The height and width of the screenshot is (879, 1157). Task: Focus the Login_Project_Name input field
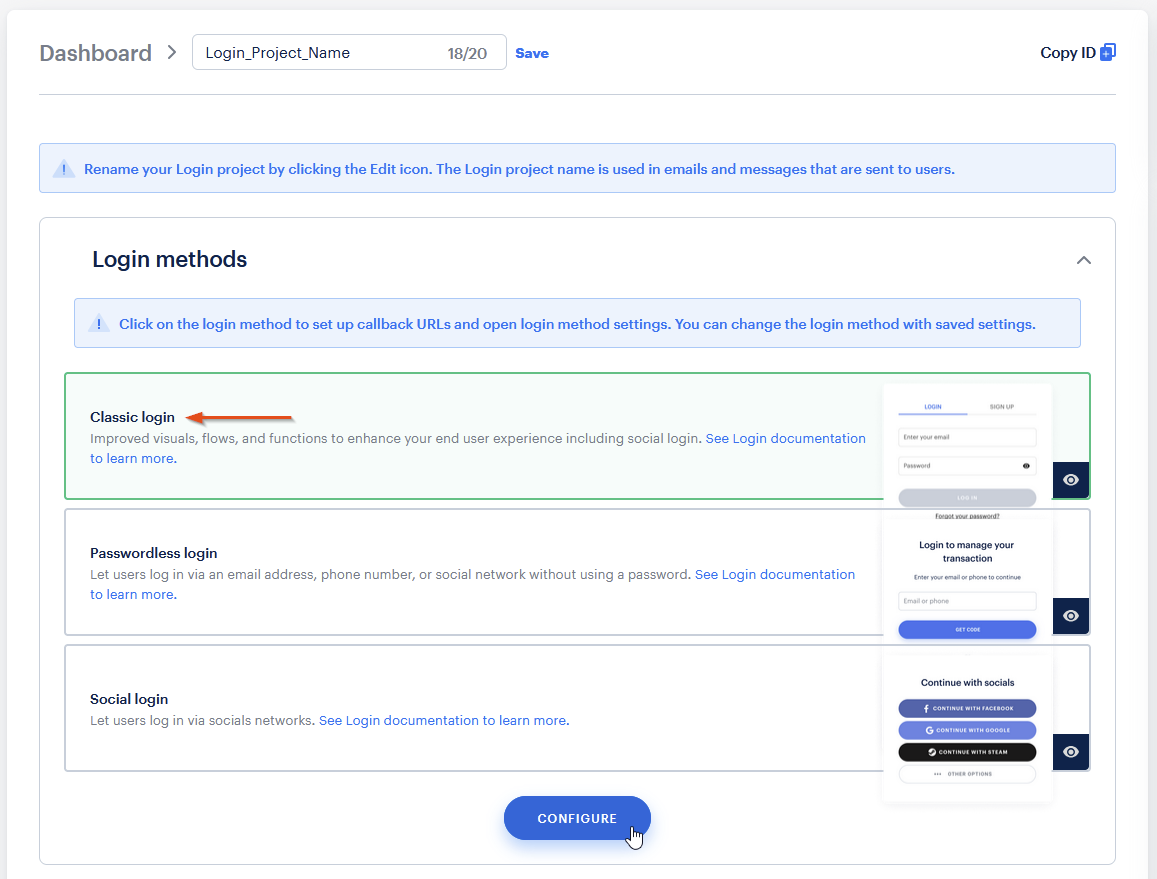point(349,52)
